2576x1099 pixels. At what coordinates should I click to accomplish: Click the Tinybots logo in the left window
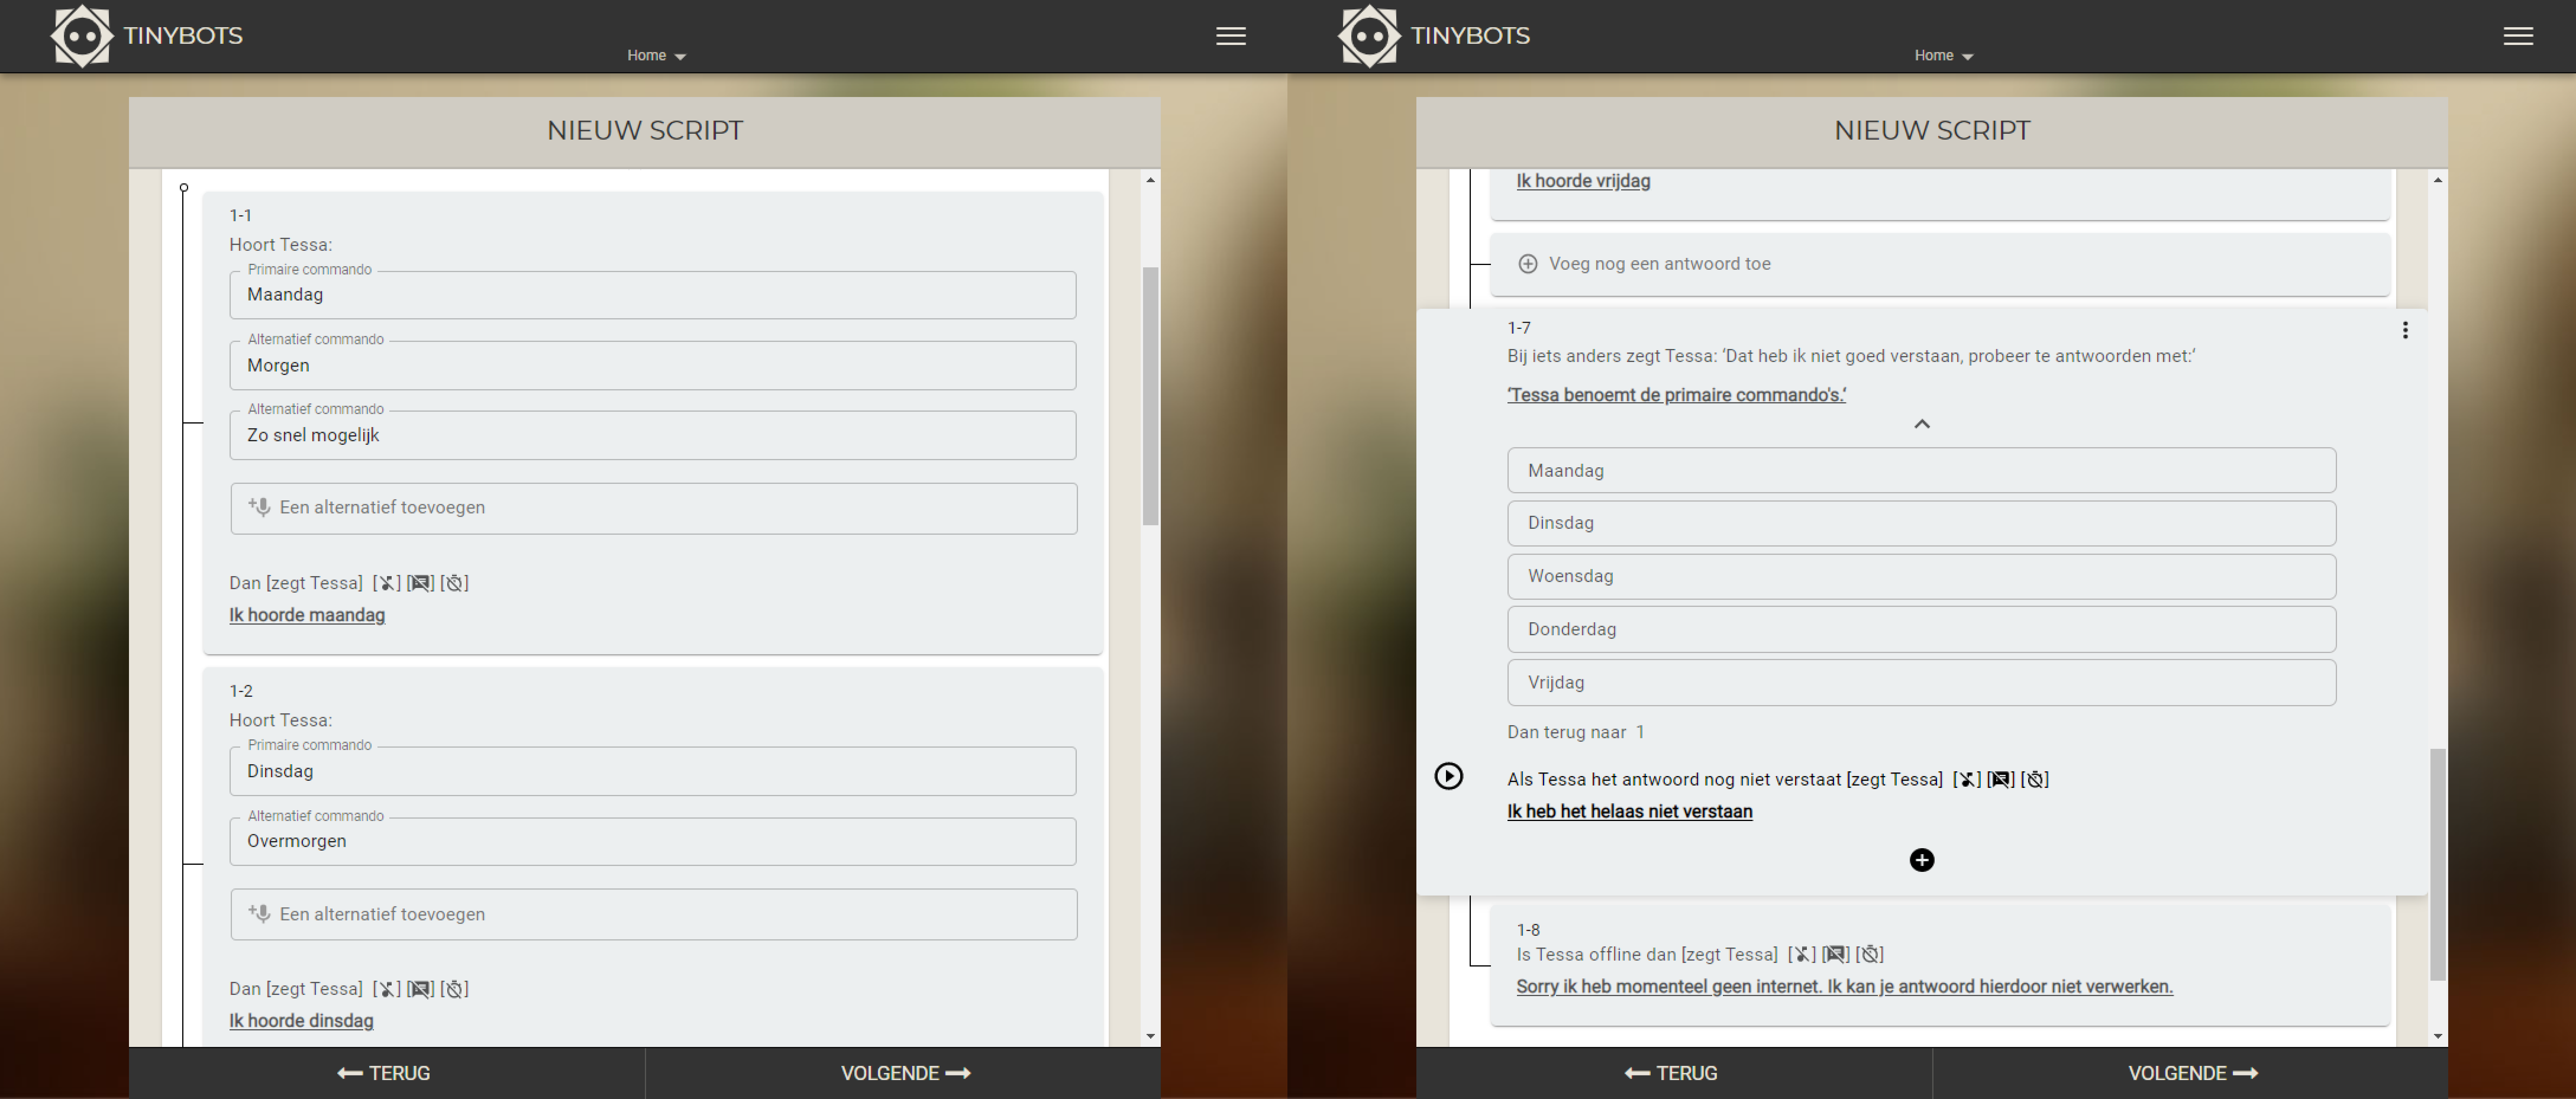[146, 36]
